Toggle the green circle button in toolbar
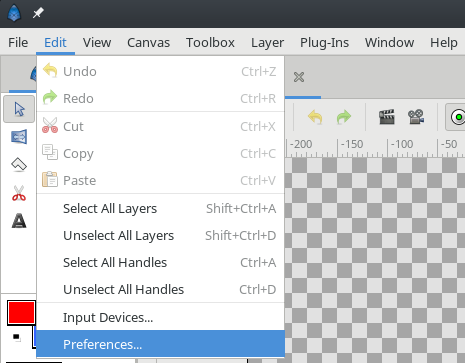 click(x=458, y=117)
